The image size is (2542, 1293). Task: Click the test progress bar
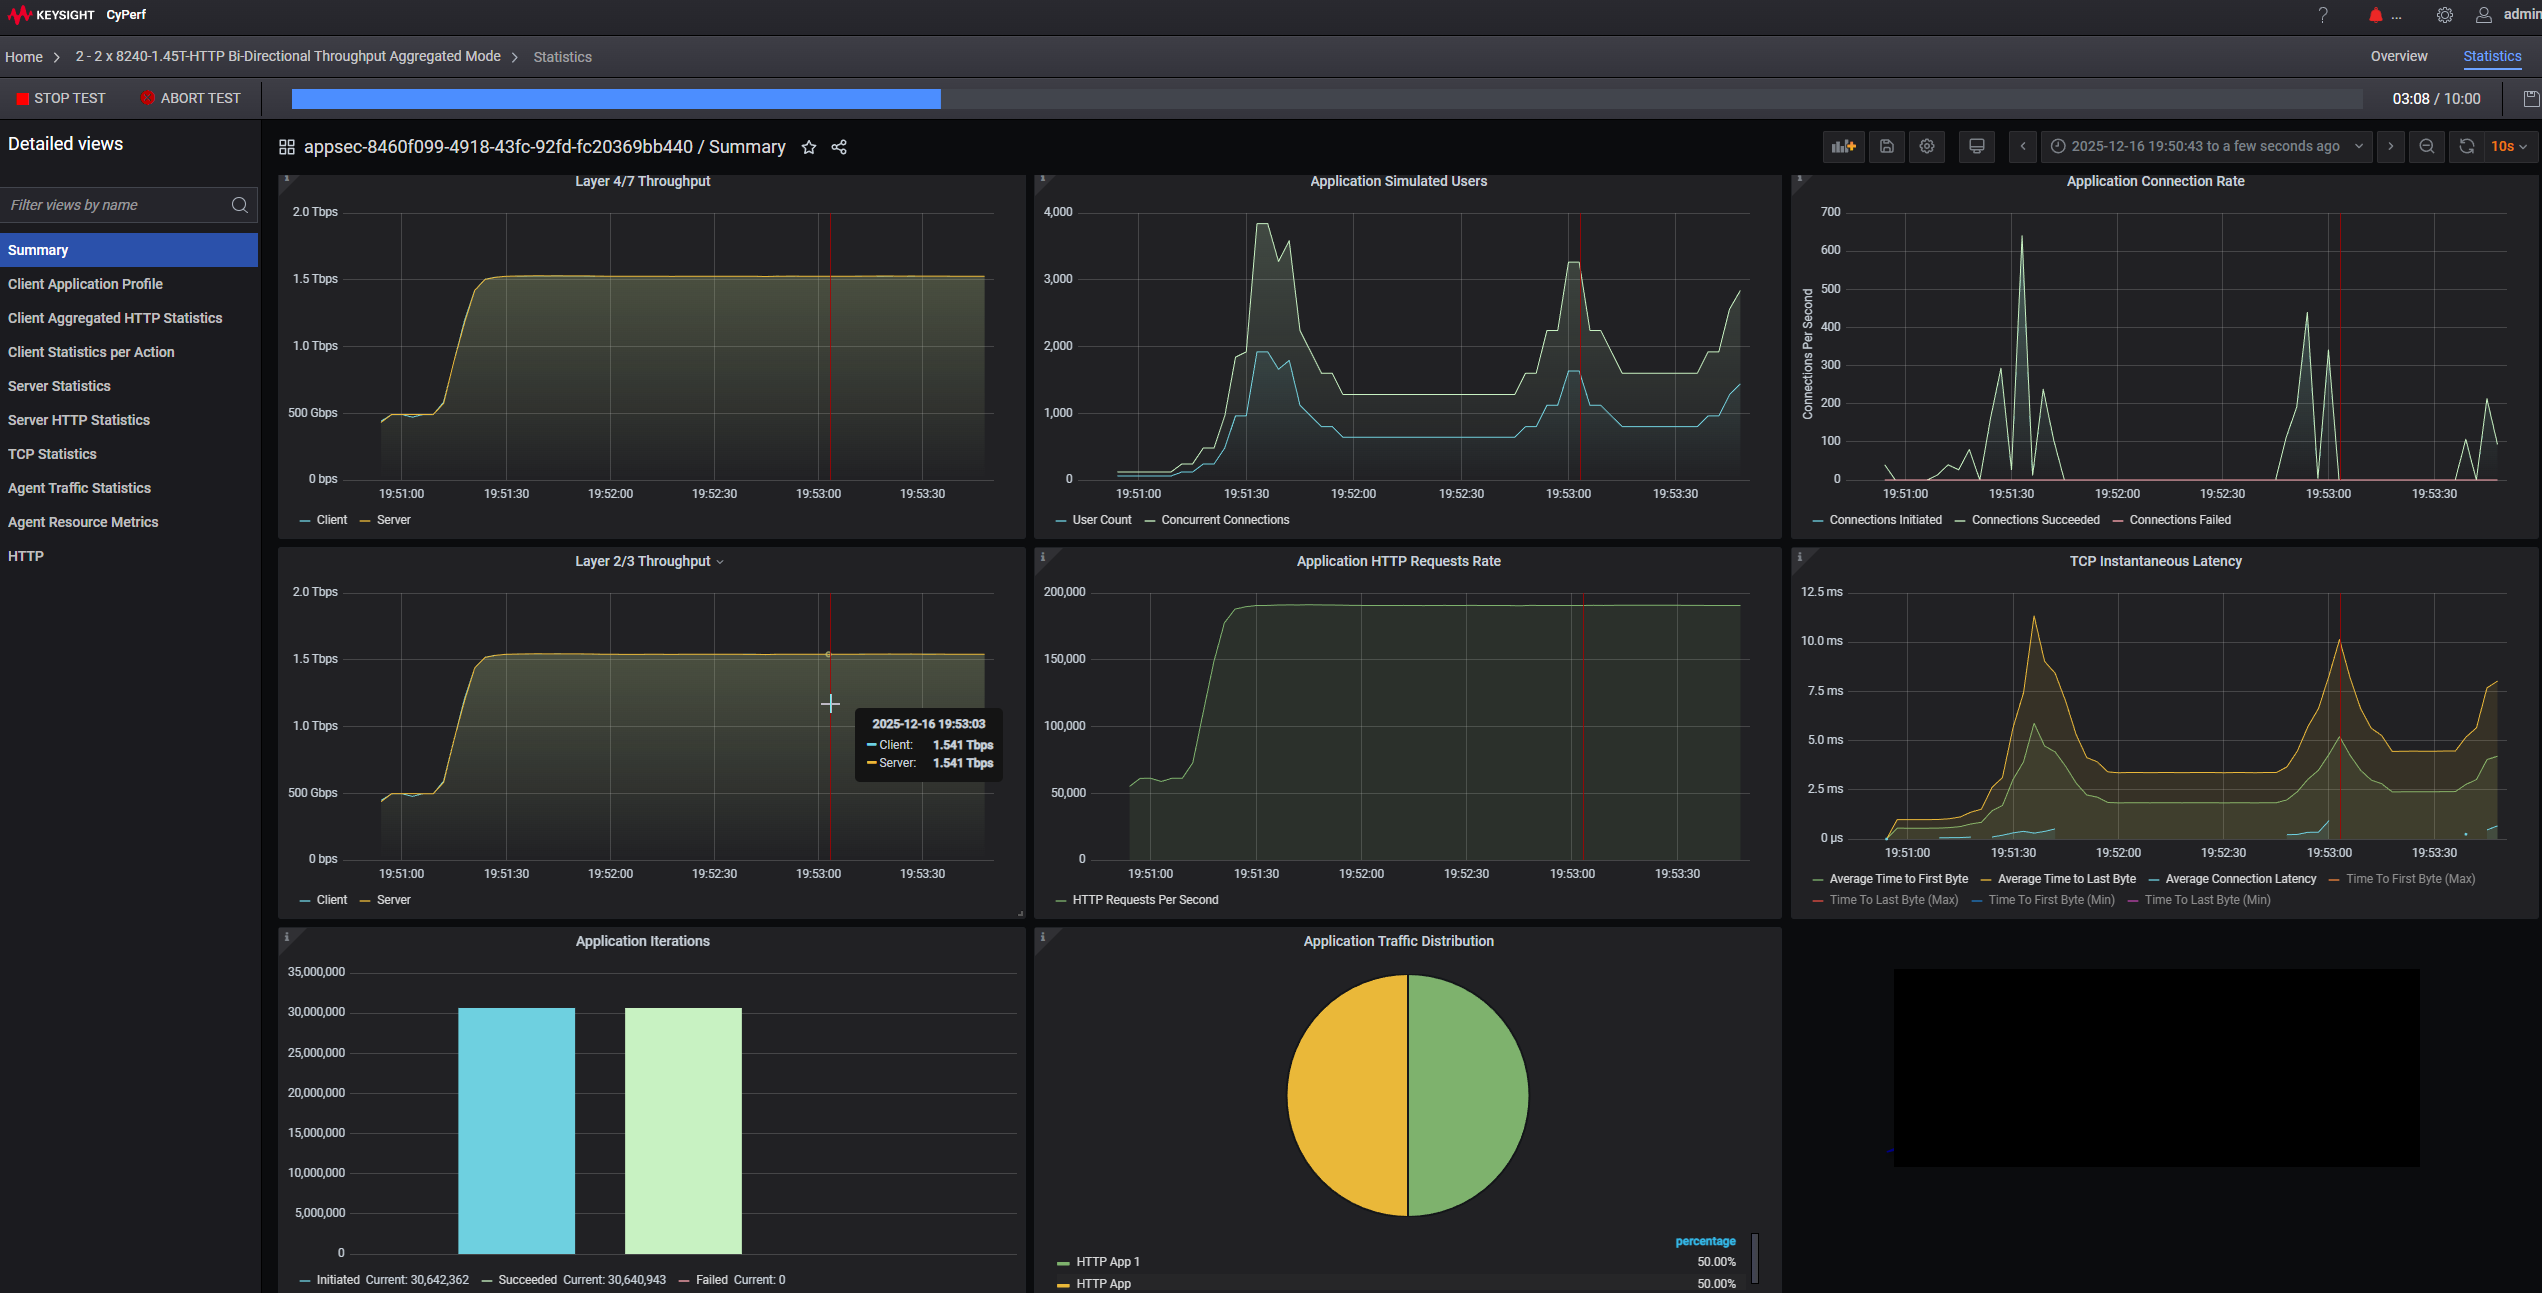1326,99
